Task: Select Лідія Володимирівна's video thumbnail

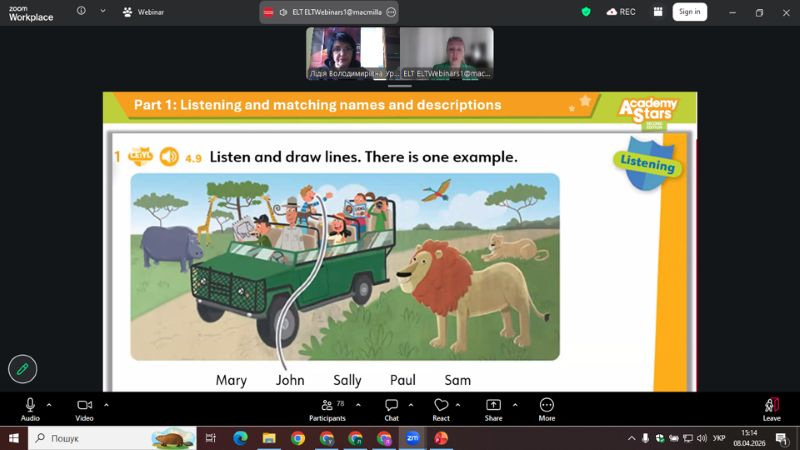Action: (x=353, y=54)
